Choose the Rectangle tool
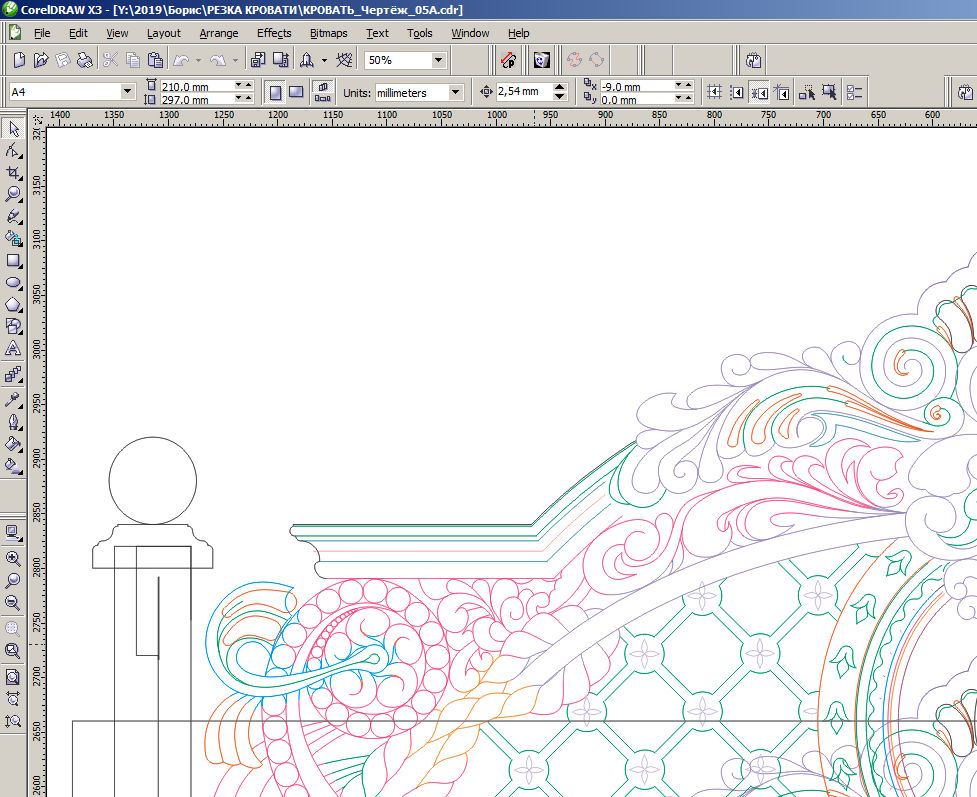Viewport: 977px width, 797px height. point(13,260)
